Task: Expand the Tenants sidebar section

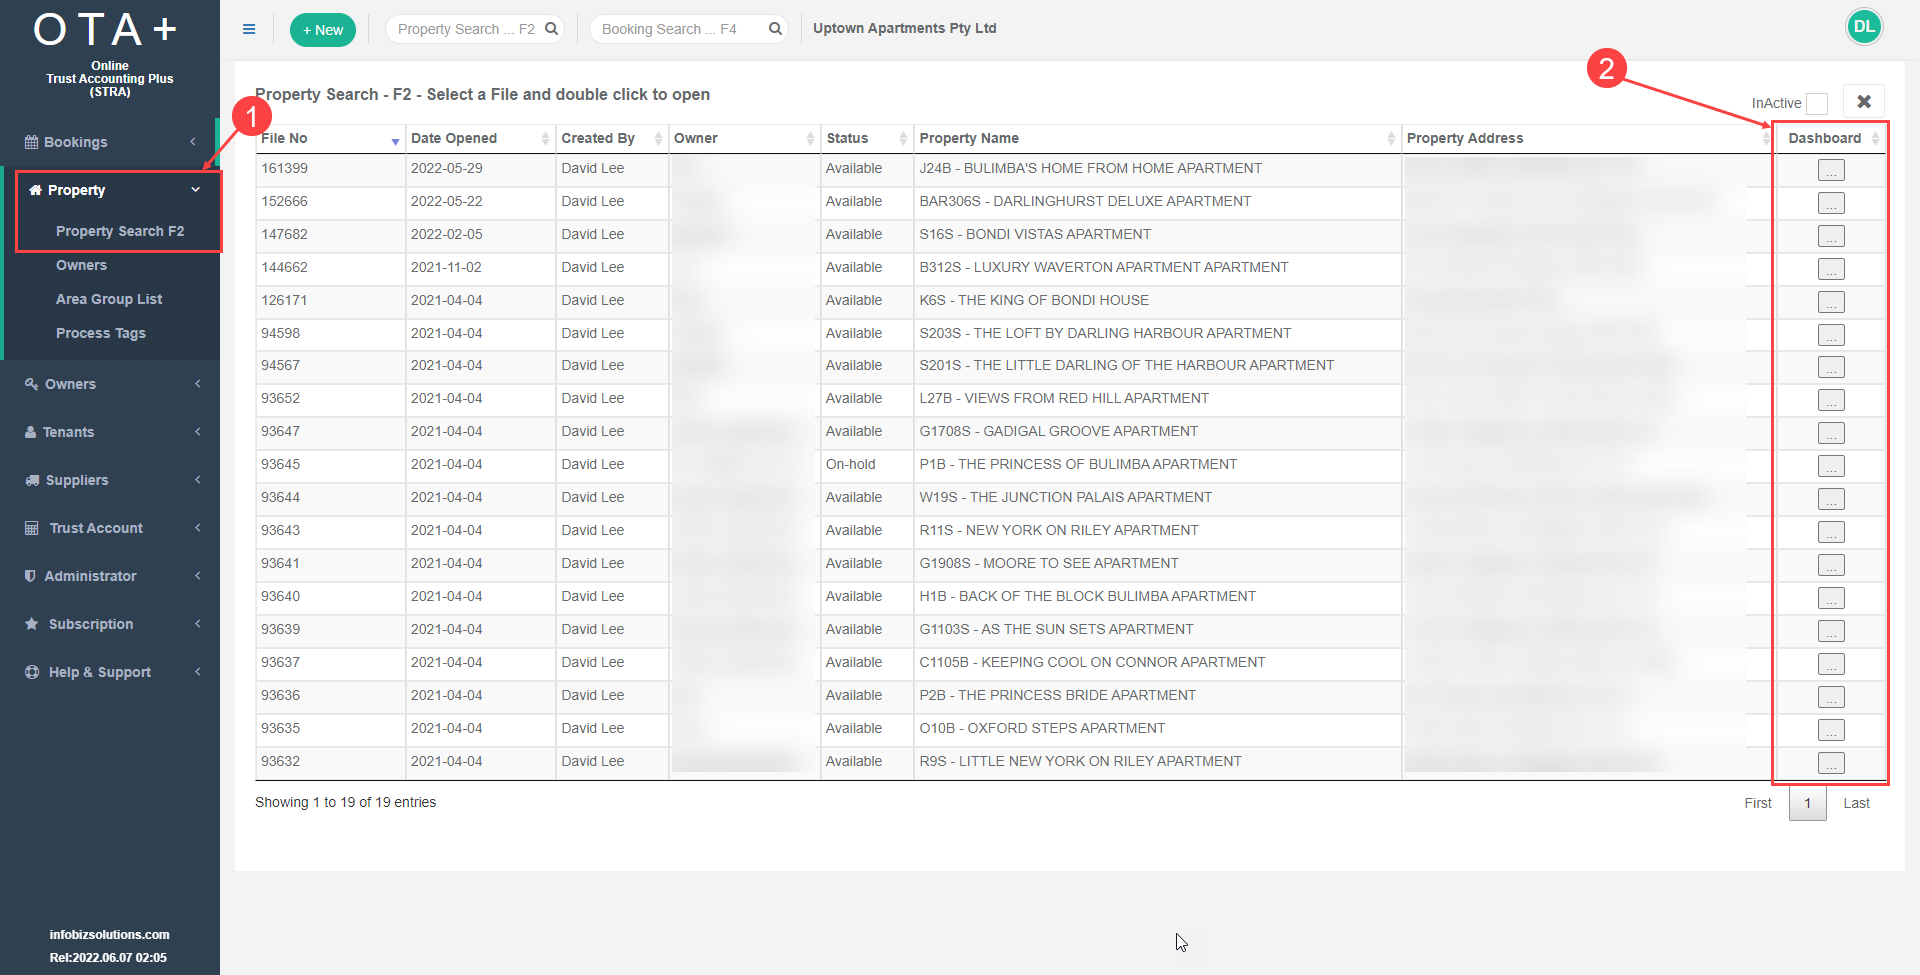Action: [x=110, y=432]
